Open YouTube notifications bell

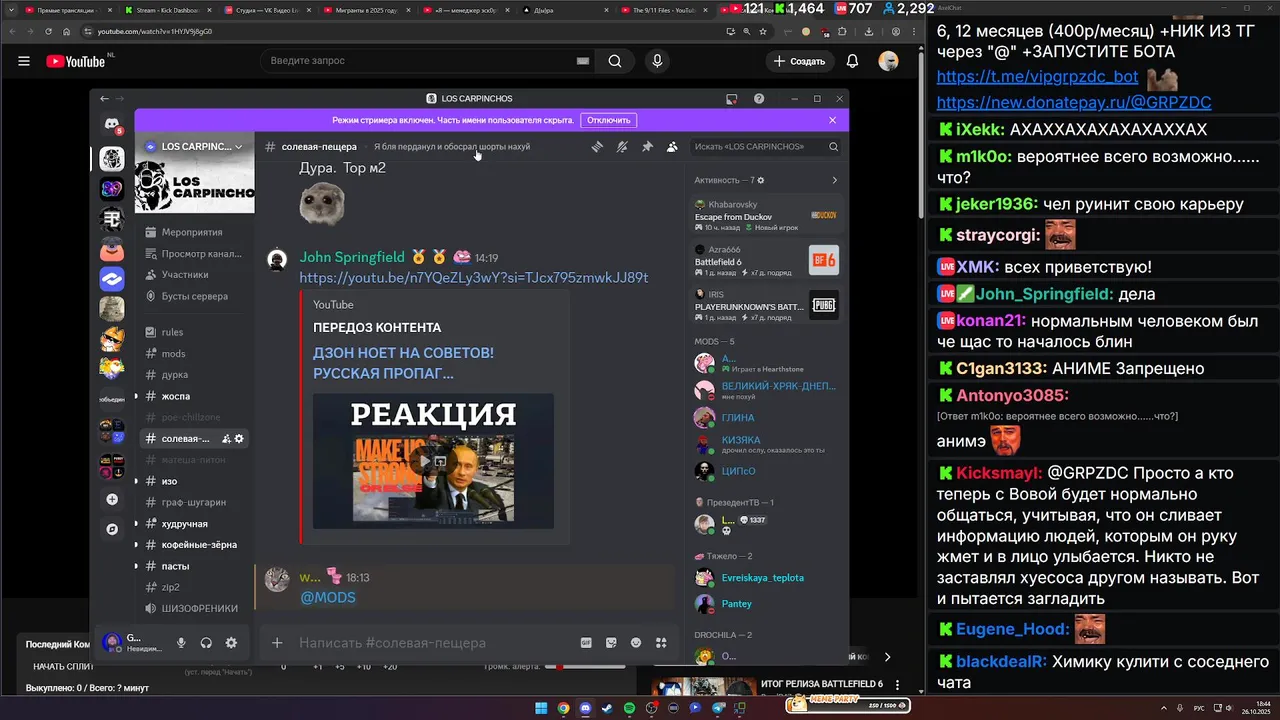point(852,61)
